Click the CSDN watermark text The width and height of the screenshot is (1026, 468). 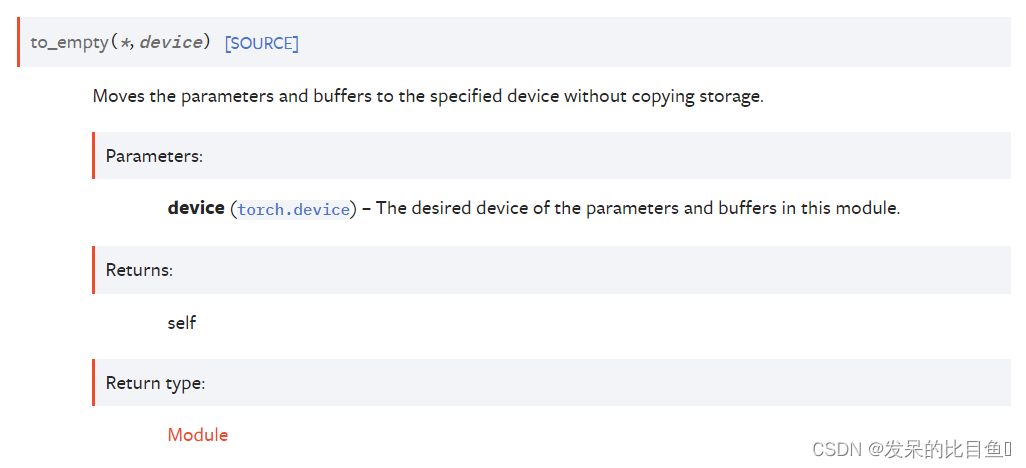pyautogui.click(x=837, y=449)
